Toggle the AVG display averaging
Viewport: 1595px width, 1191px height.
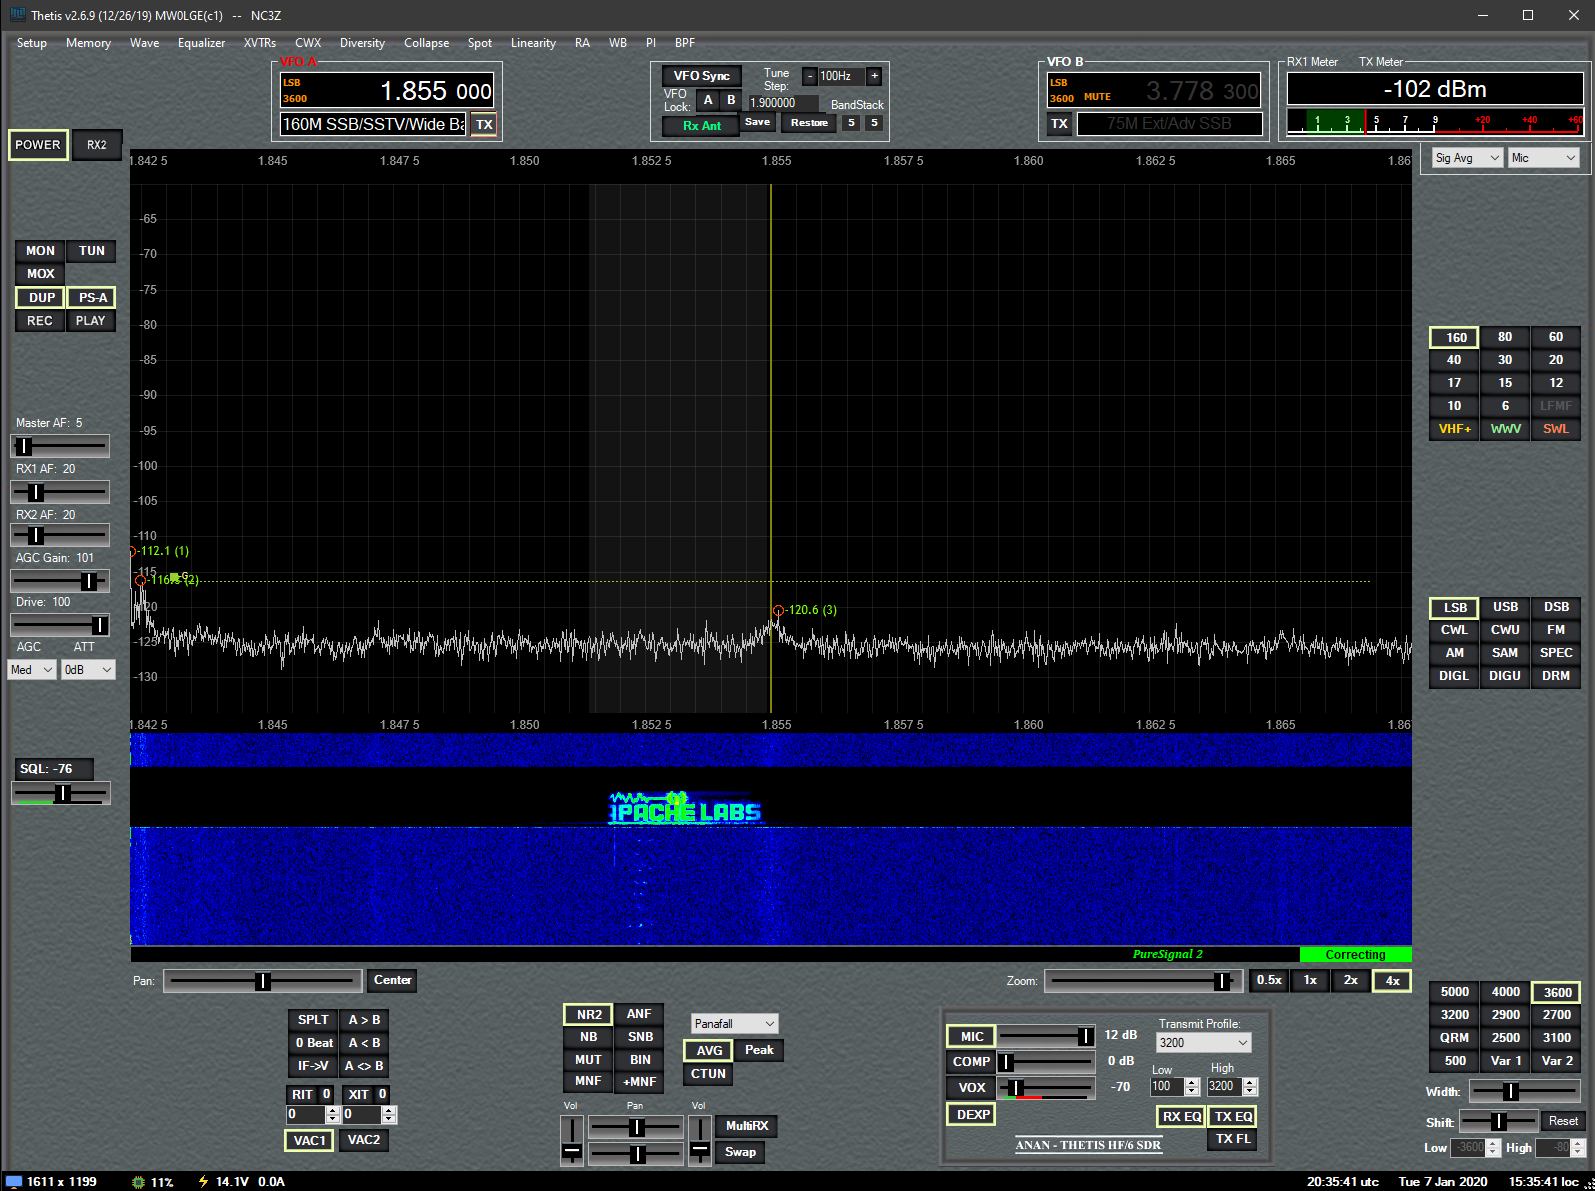(x=709, y=1051)
